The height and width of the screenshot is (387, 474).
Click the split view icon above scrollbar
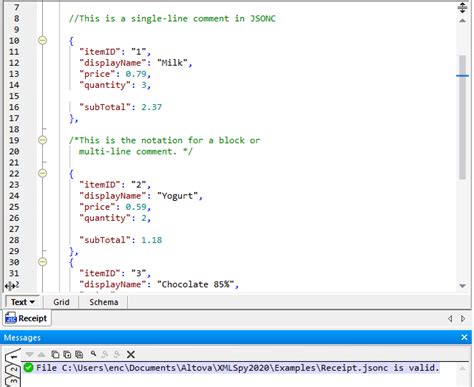point(462,7)
